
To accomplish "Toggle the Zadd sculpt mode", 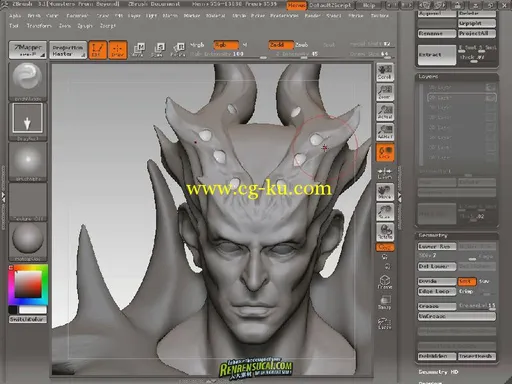I will point(281,45).
